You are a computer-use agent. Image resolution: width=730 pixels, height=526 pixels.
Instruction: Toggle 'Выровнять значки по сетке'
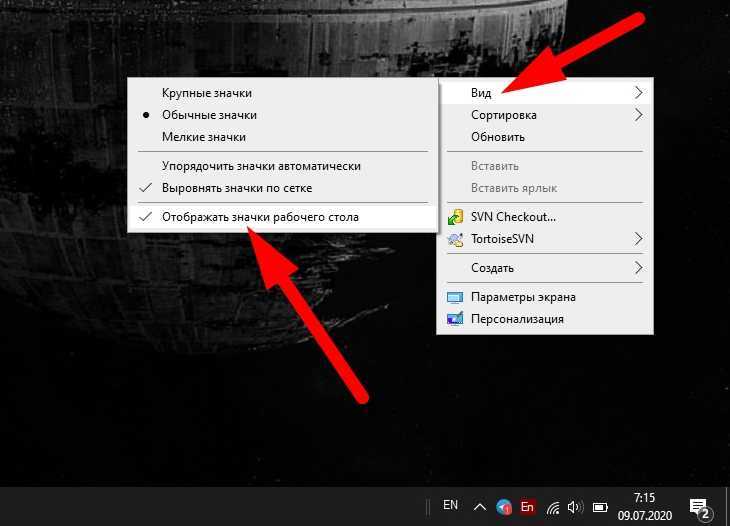tap(283, 188)
